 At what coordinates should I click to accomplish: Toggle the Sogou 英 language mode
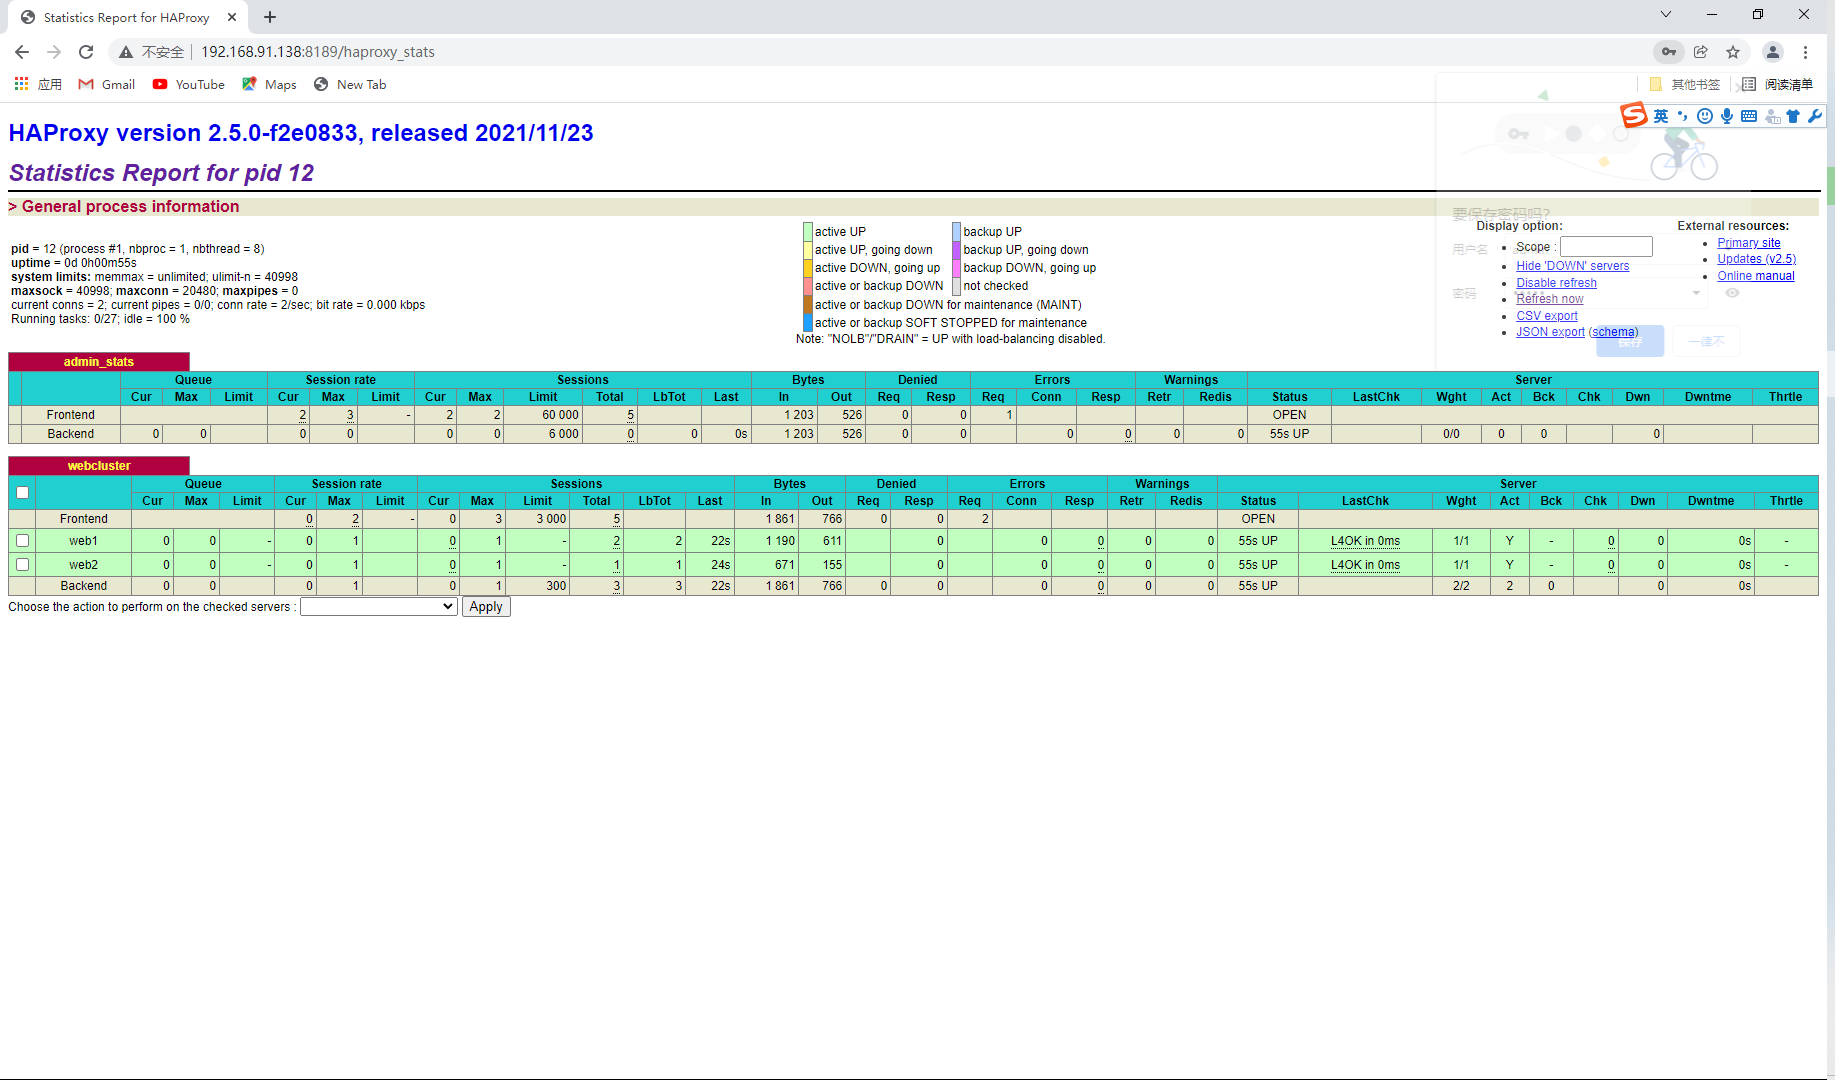coord(1661,116)
